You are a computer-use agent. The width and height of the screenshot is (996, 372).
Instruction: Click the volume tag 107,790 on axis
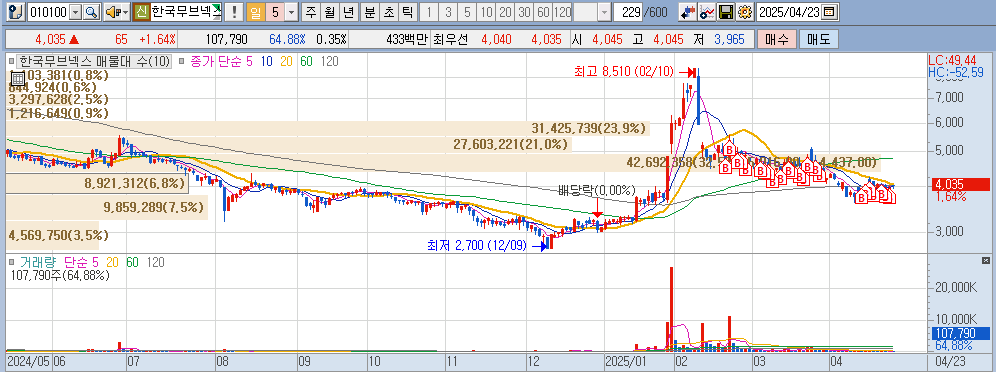(959, 333)
